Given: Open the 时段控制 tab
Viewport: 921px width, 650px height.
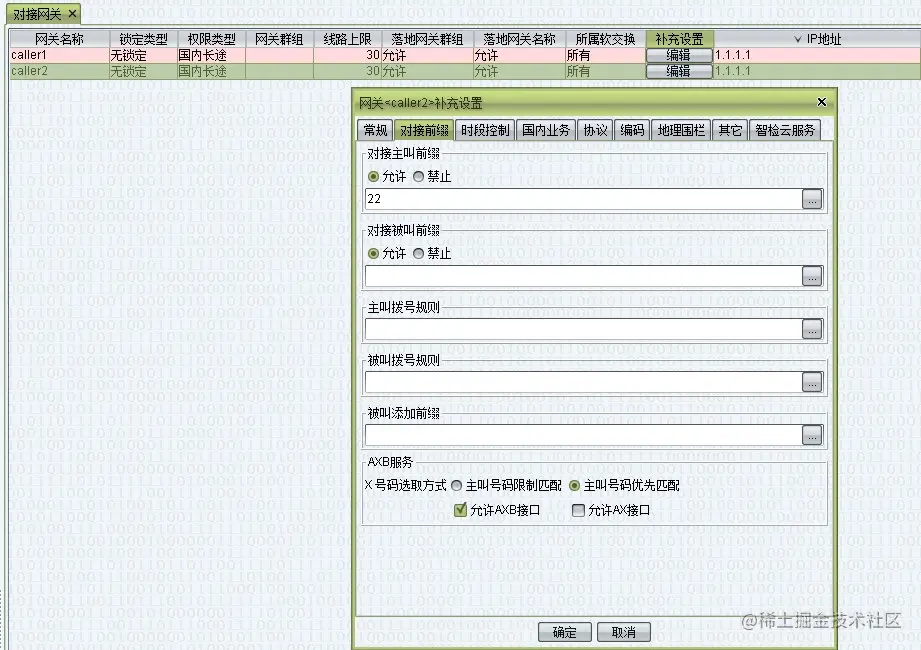Looking at the screenshot, I should coord(485,130).
